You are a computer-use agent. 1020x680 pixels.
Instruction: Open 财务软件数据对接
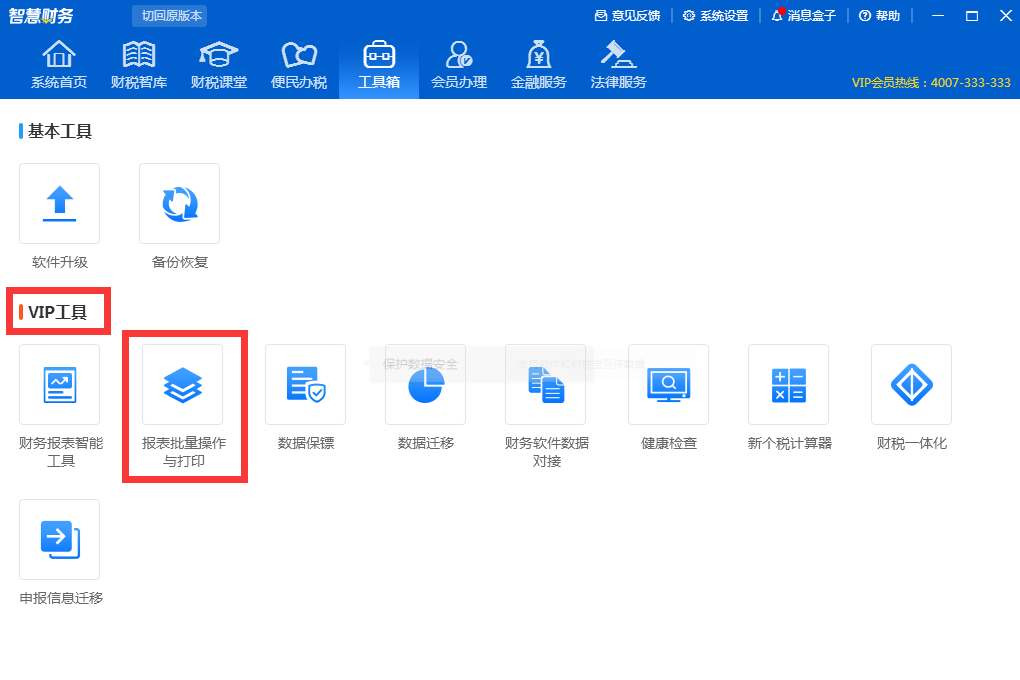(x=546, y=384)
